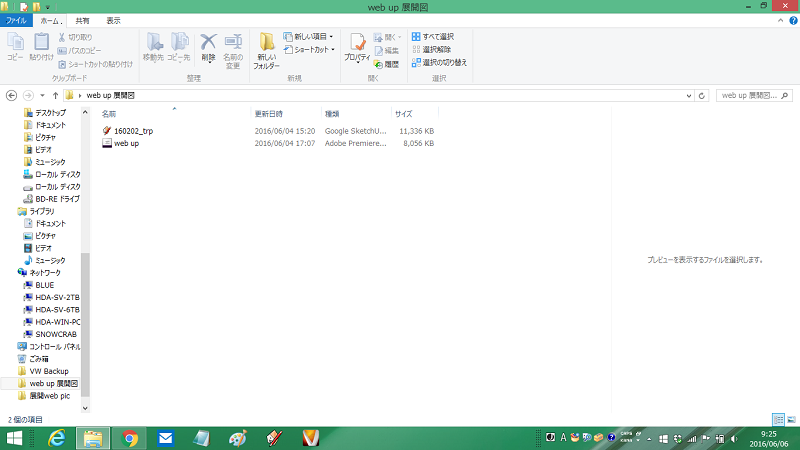Open the 表示 (View) ribbon tab
800x450 pixels.
point(114,20)
